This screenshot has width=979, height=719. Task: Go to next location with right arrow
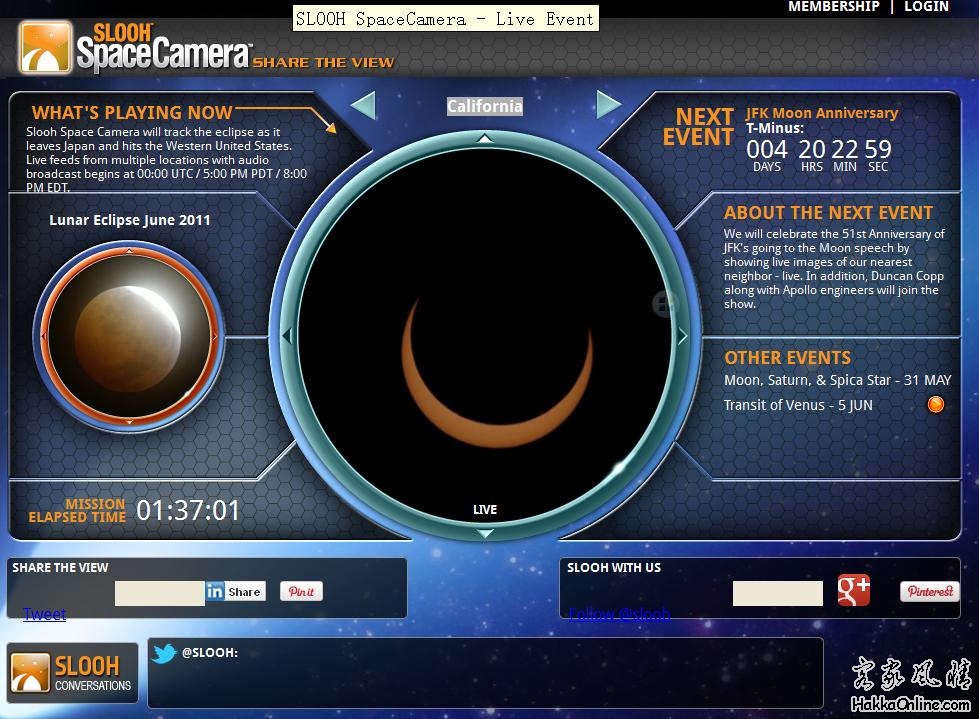click(608, 105)
